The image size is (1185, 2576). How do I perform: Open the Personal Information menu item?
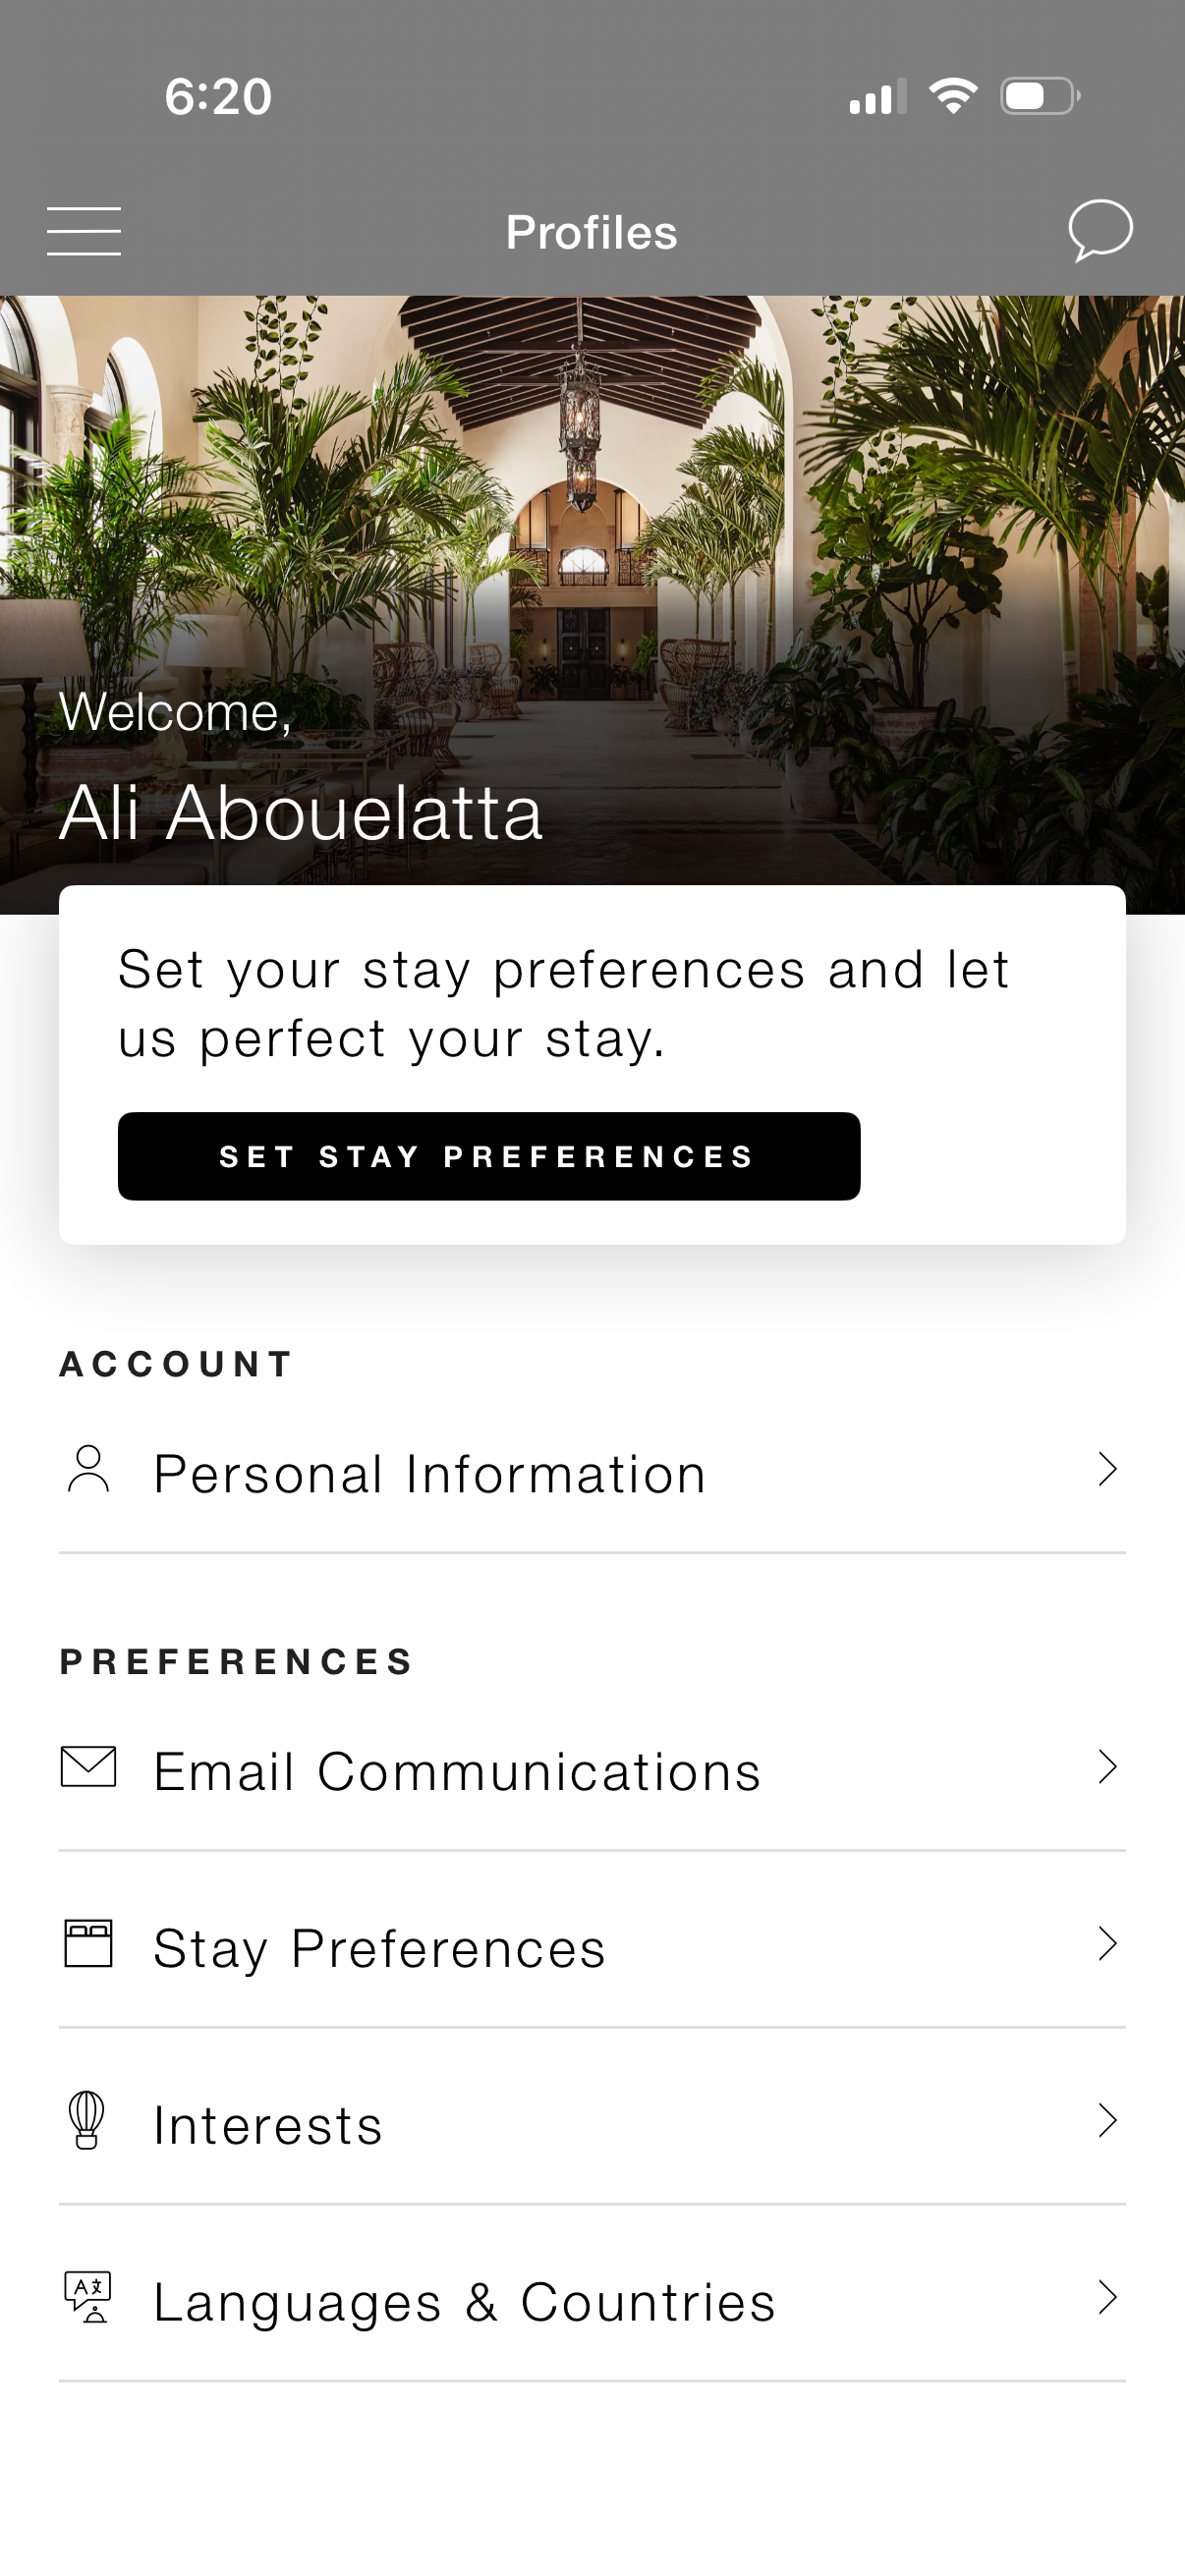click(x=430, y=1474)
